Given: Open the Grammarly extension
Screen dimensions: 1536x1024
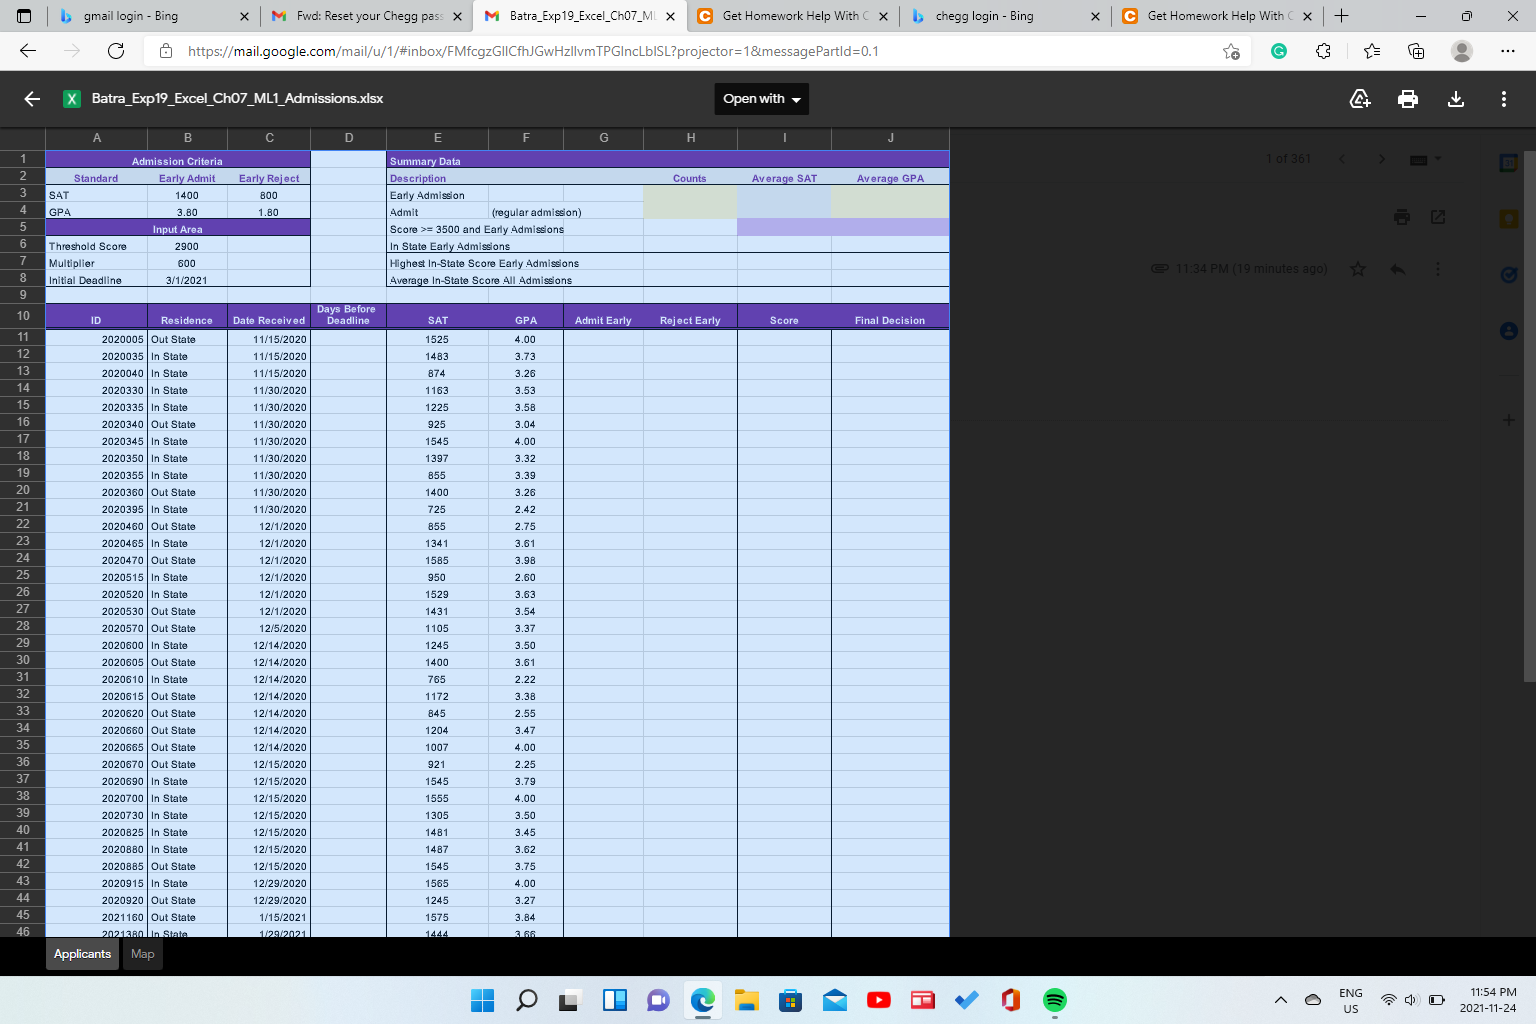Looking at the screenshot, I should pyautogui.click(x=1279, y=51).
